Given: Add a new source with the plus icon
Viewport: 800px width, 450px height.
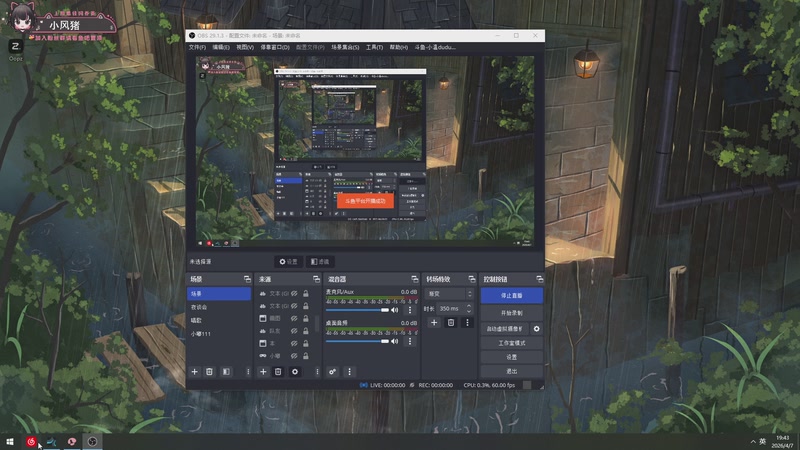Looking at the screenshot, I should [x=263, y=371].
